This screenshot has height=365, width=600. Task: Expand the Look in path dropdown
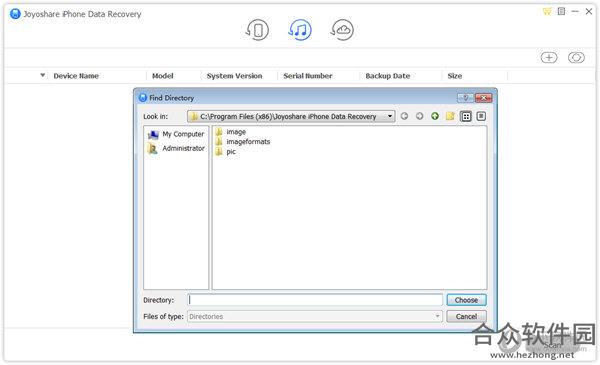[390, 116]
